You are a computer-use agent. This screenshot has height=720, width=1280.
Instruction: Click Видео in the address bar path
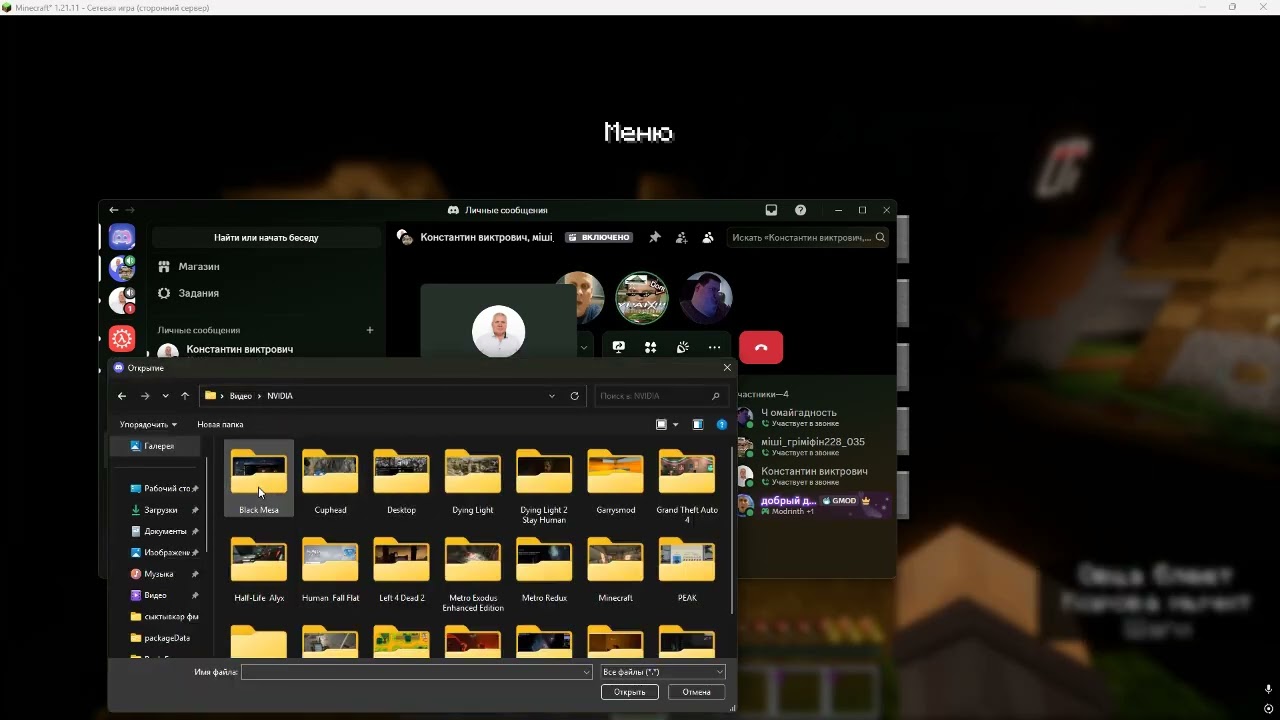click(x=241, y=396)
